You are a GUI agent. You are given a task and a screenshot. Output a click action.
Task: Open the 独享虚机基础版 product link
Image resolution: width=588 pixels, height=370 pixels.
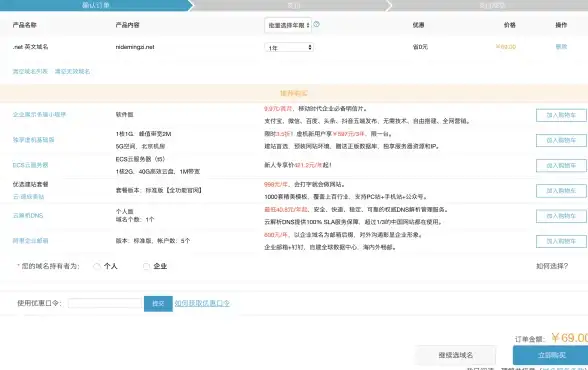tap(33, 140)
